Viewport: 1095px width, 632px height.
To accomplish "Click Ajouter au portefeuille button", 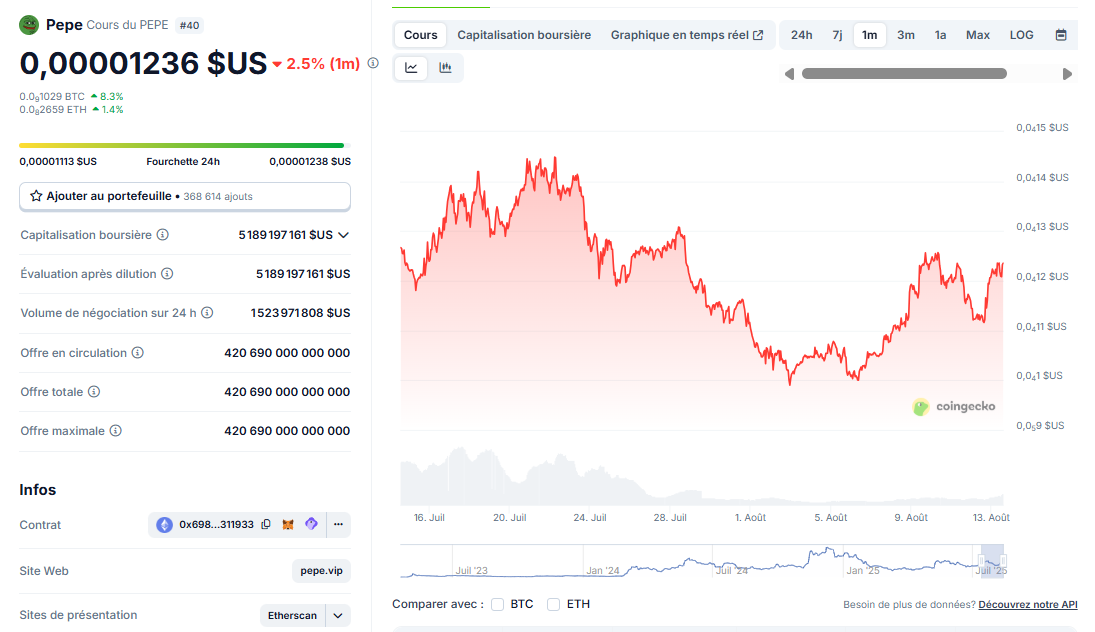I will coord(184,196).
